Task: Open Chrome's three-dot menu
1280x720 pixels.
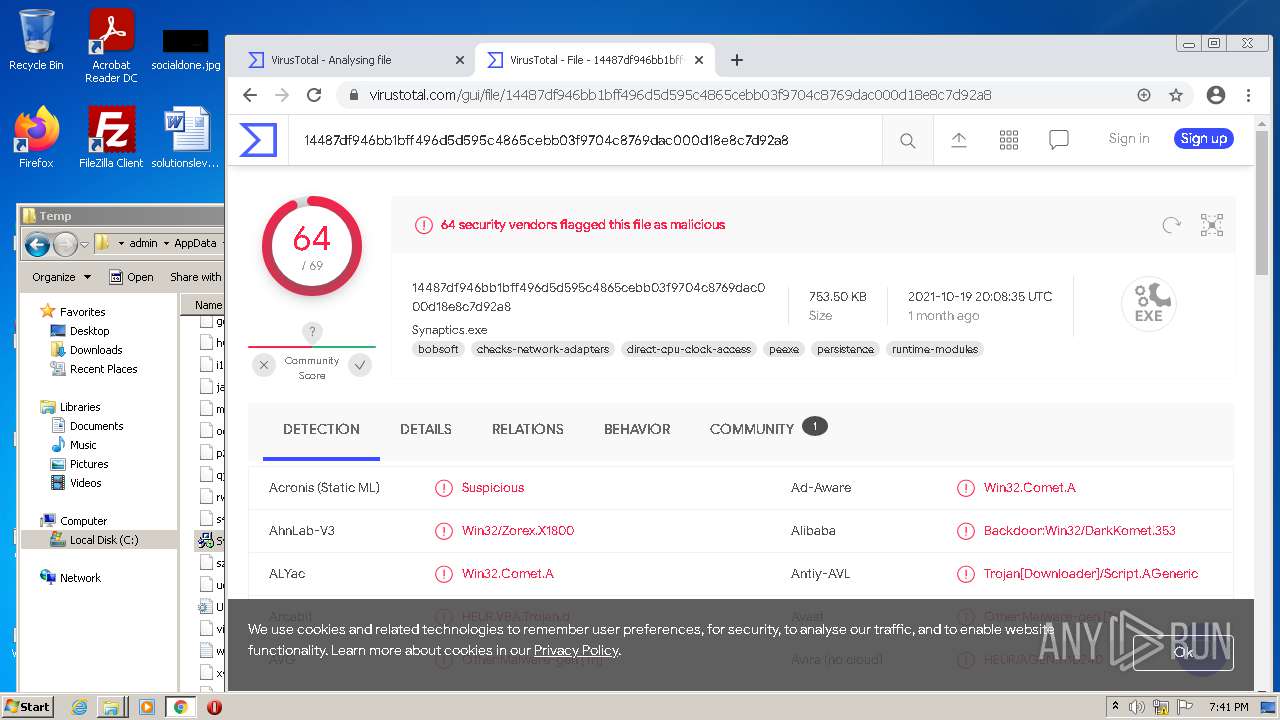Action: pos(1248,95)
